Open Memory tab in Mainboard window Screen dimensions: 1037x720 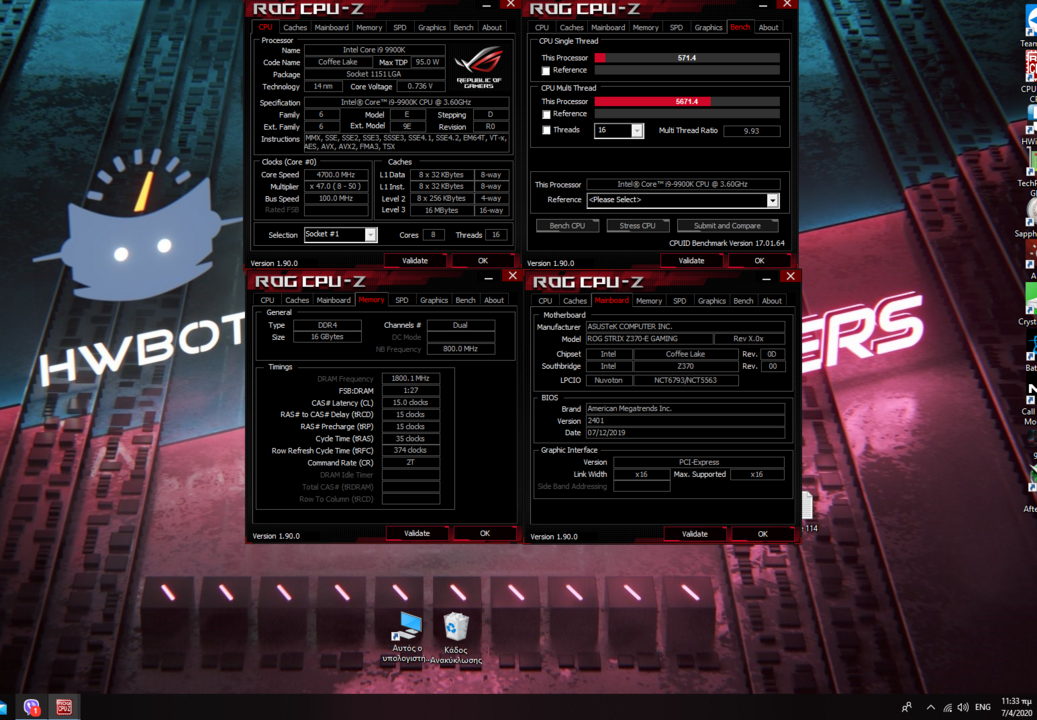point(649,301)
